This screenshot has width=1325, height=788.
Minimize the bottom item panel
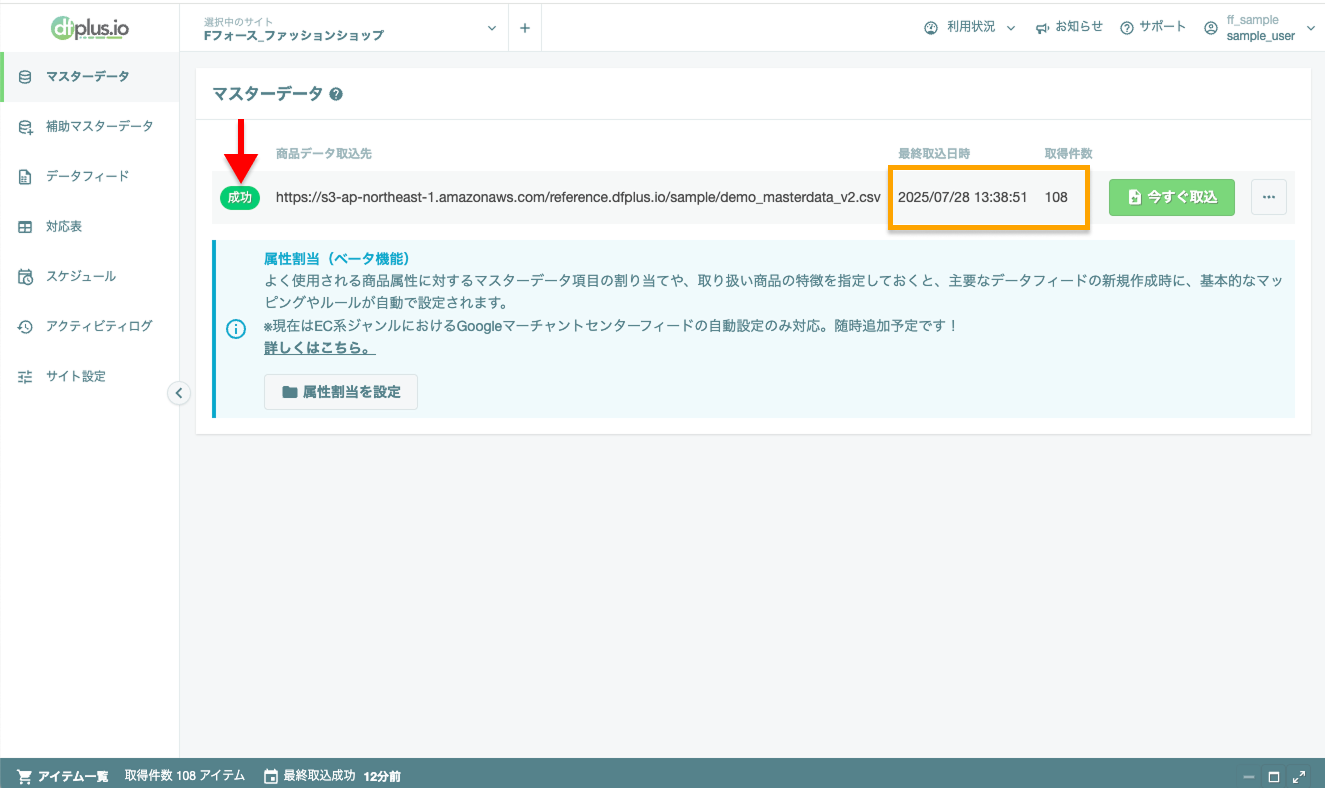(x=1248, y=777)
